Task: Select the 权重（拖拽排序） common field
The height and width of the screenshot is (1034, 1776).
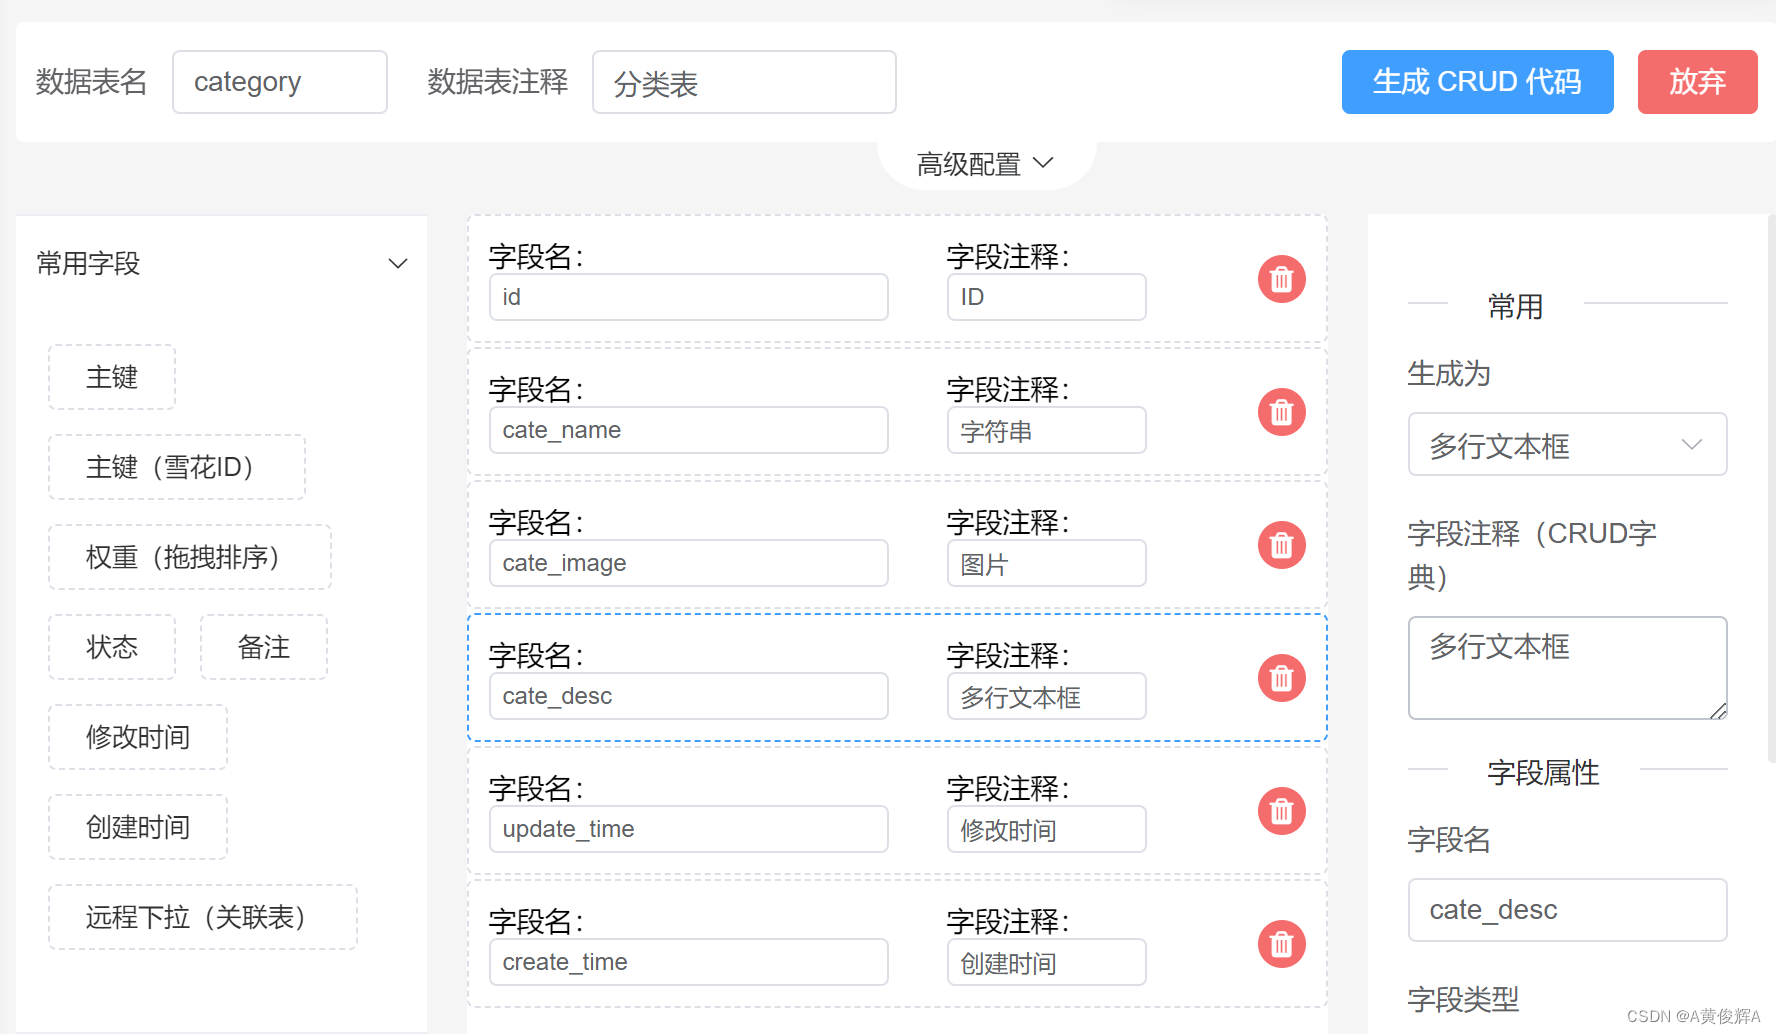Action: tap(190, 557)
